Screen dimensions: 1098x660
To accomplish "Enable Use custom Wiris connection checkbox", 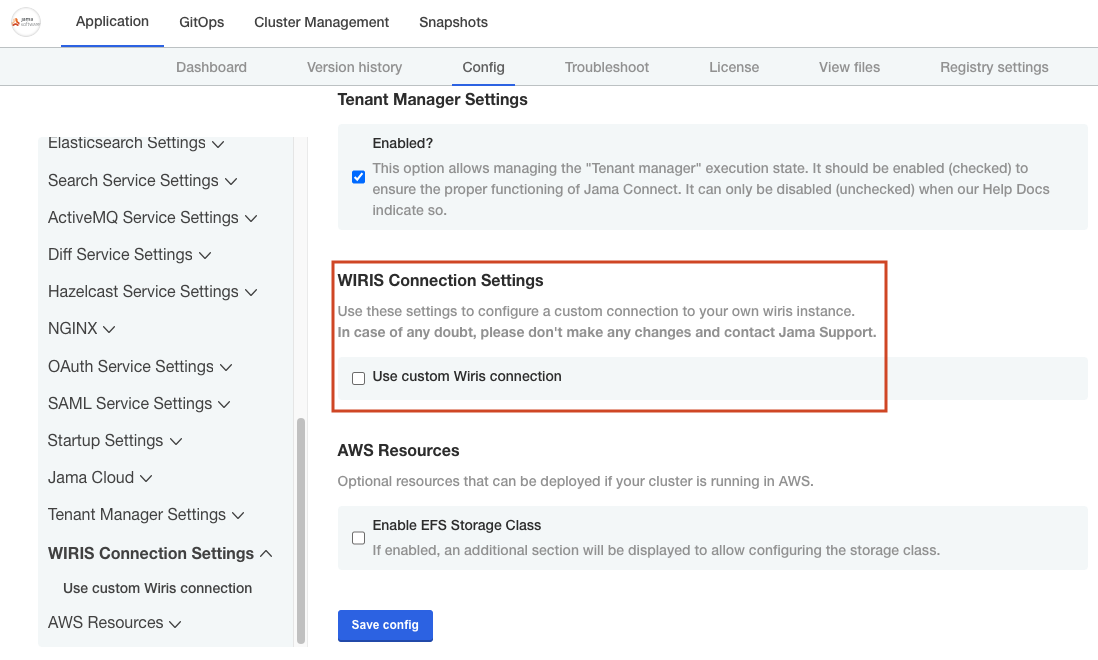I will [359, 379].
